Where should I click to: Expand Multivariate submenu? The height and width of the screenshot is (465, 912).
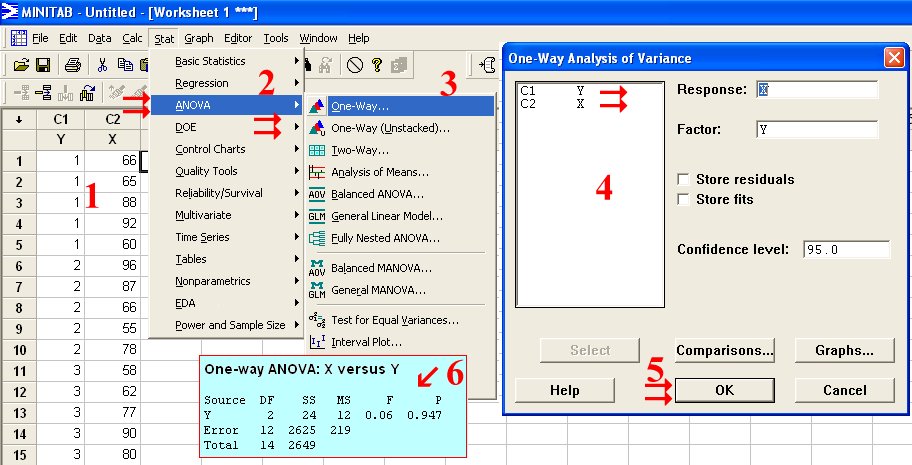point(227,215)
